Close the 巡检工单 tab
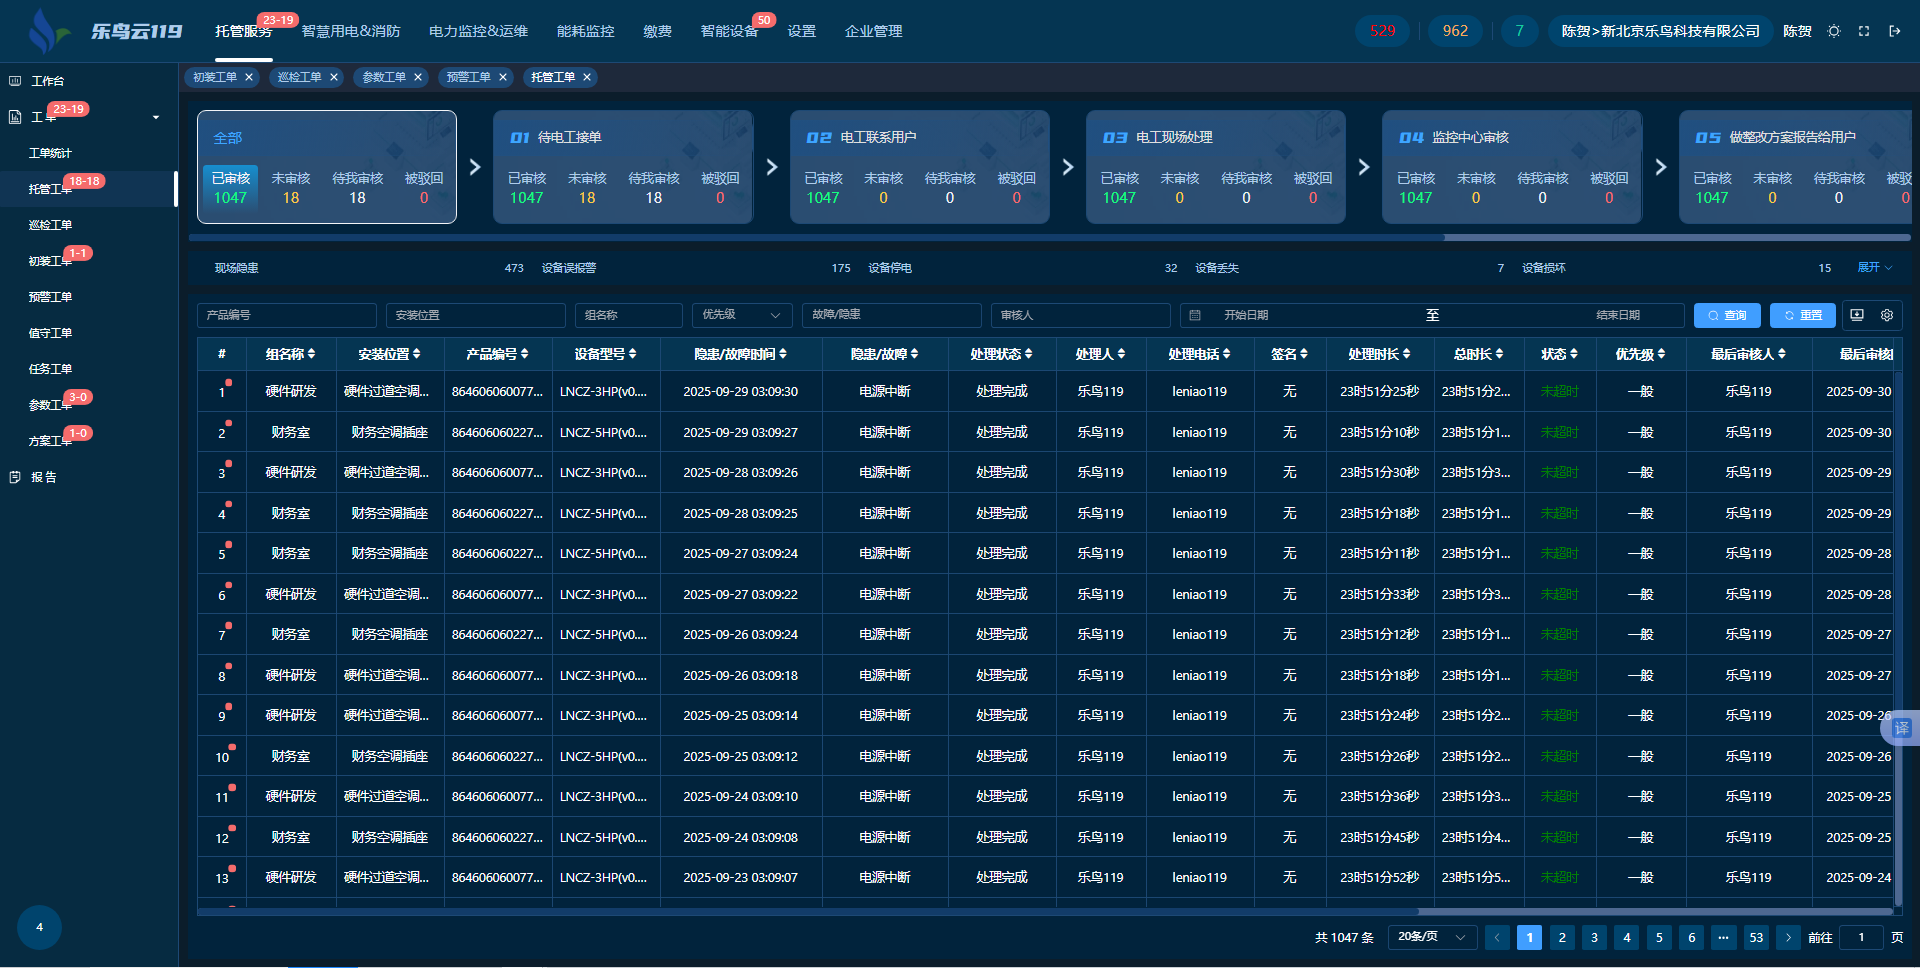The height and width of the screenshot is (968, 1920). pos(334,77)
